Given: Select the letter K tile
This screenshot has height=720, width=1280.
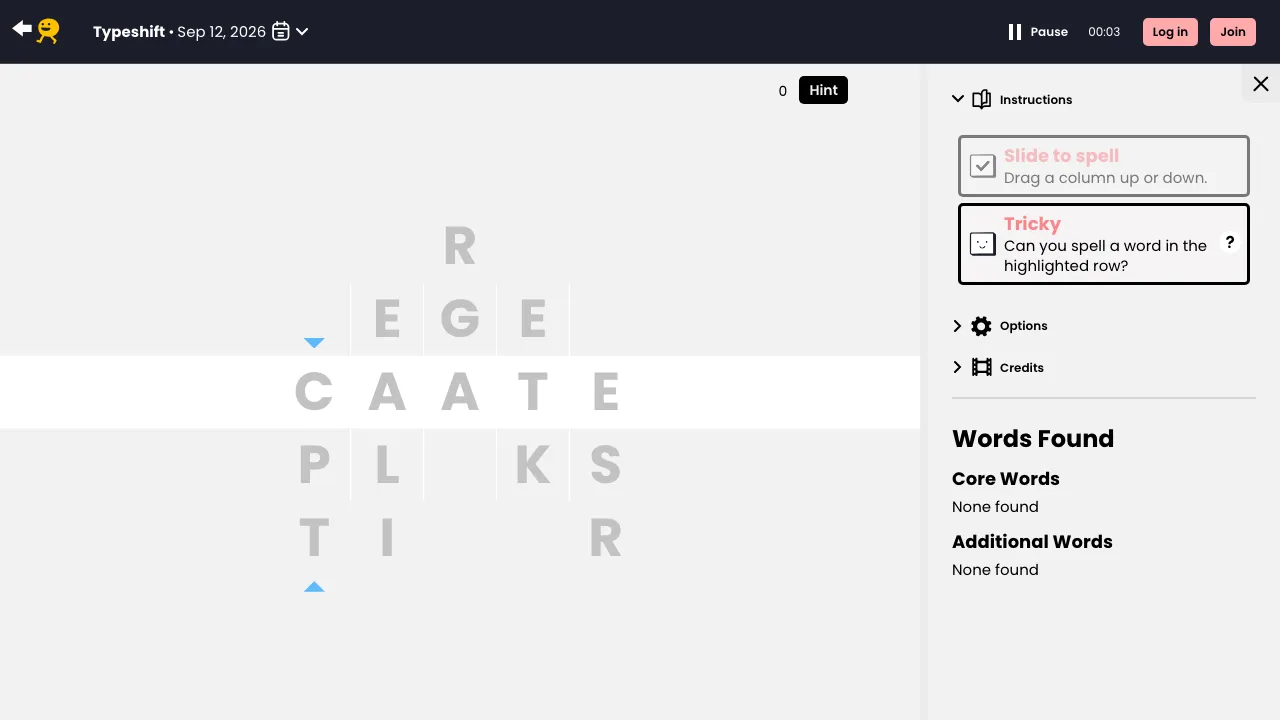Looking at the screenshot, I should pyautogui.click(x=533, y=465).
